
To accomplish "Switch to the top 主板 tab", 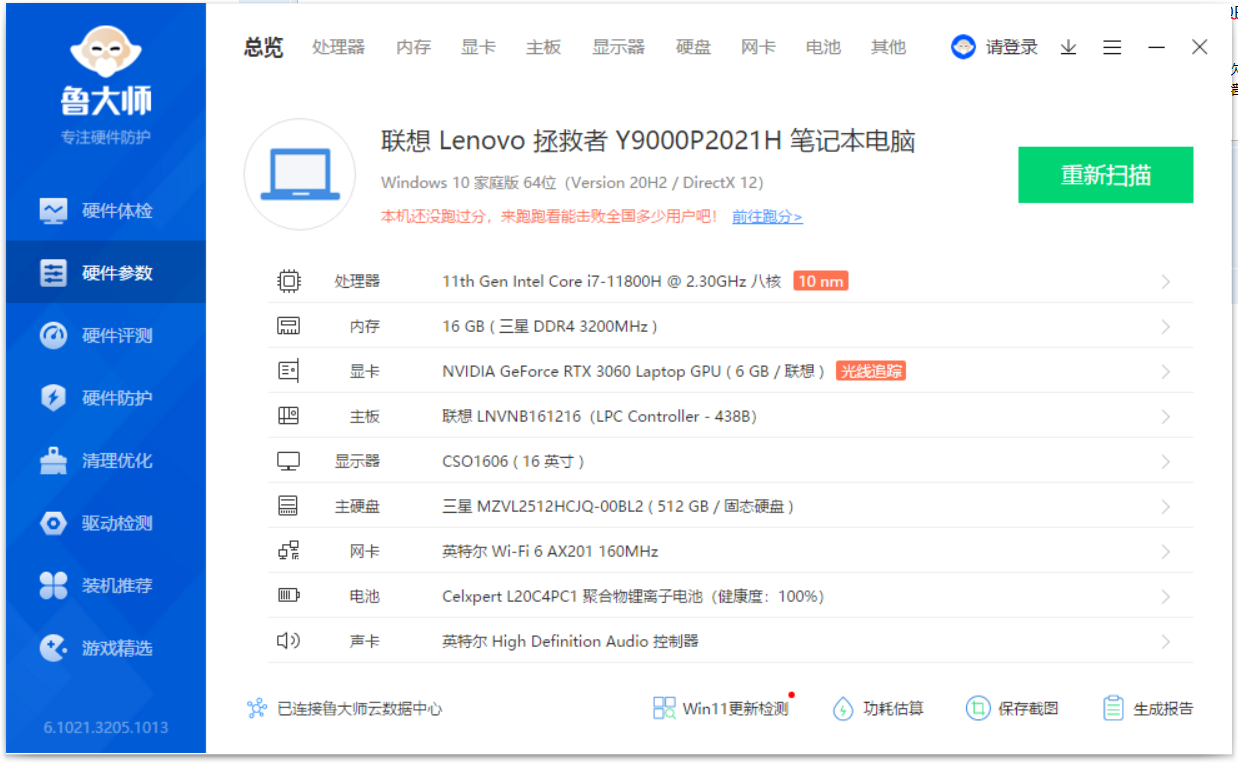I will point(543,47).
